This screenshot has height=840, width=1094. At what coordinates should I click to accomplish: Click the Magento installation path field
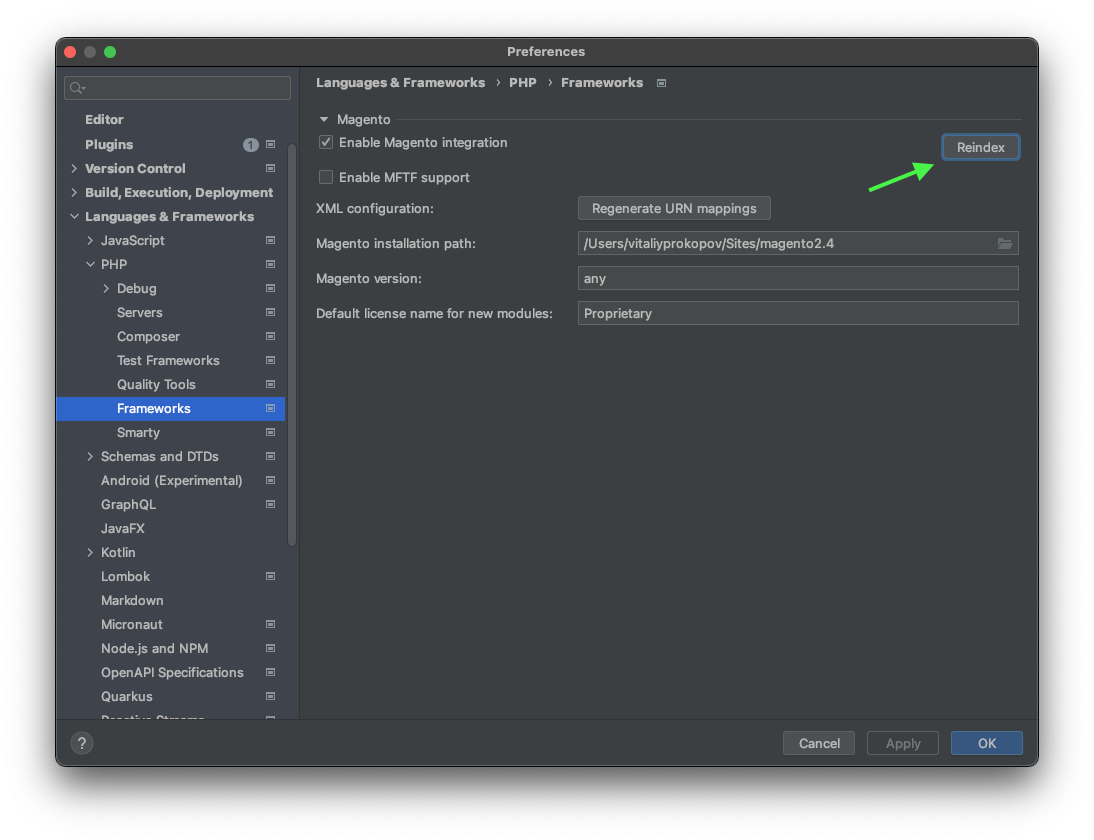pos(798,243)
